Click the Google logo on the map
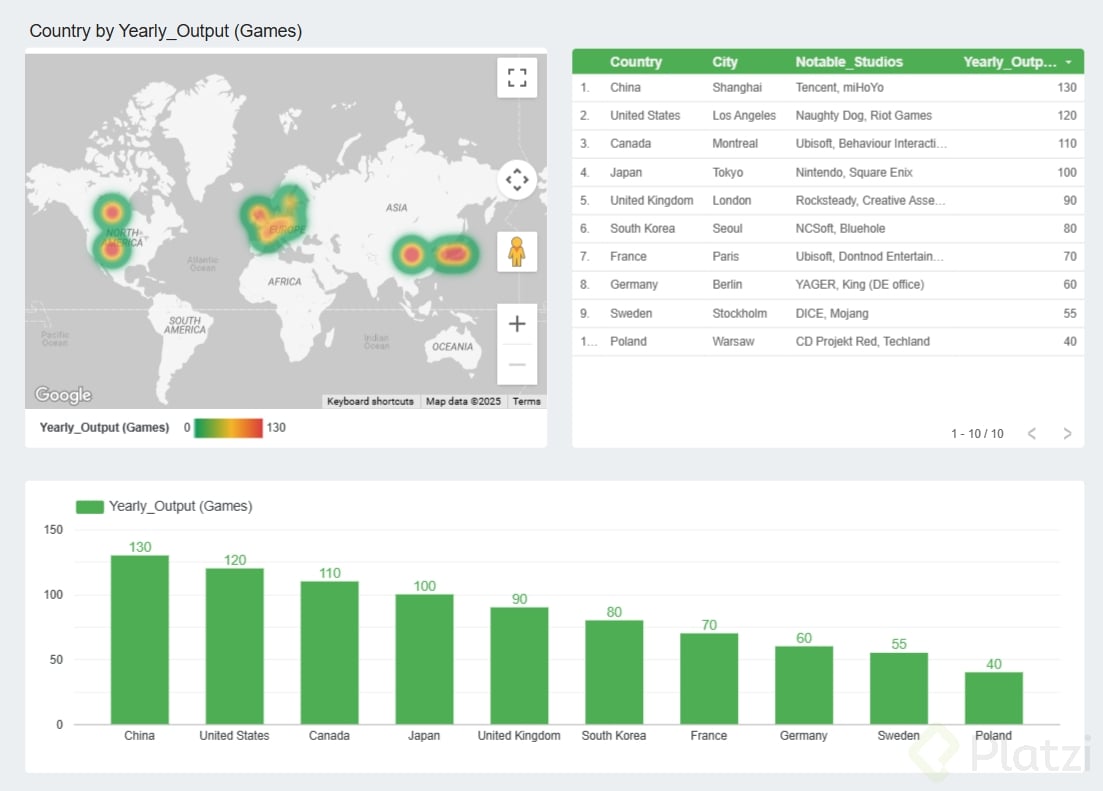The height and width of the screenshot is (791, 1103). (63, 394)
